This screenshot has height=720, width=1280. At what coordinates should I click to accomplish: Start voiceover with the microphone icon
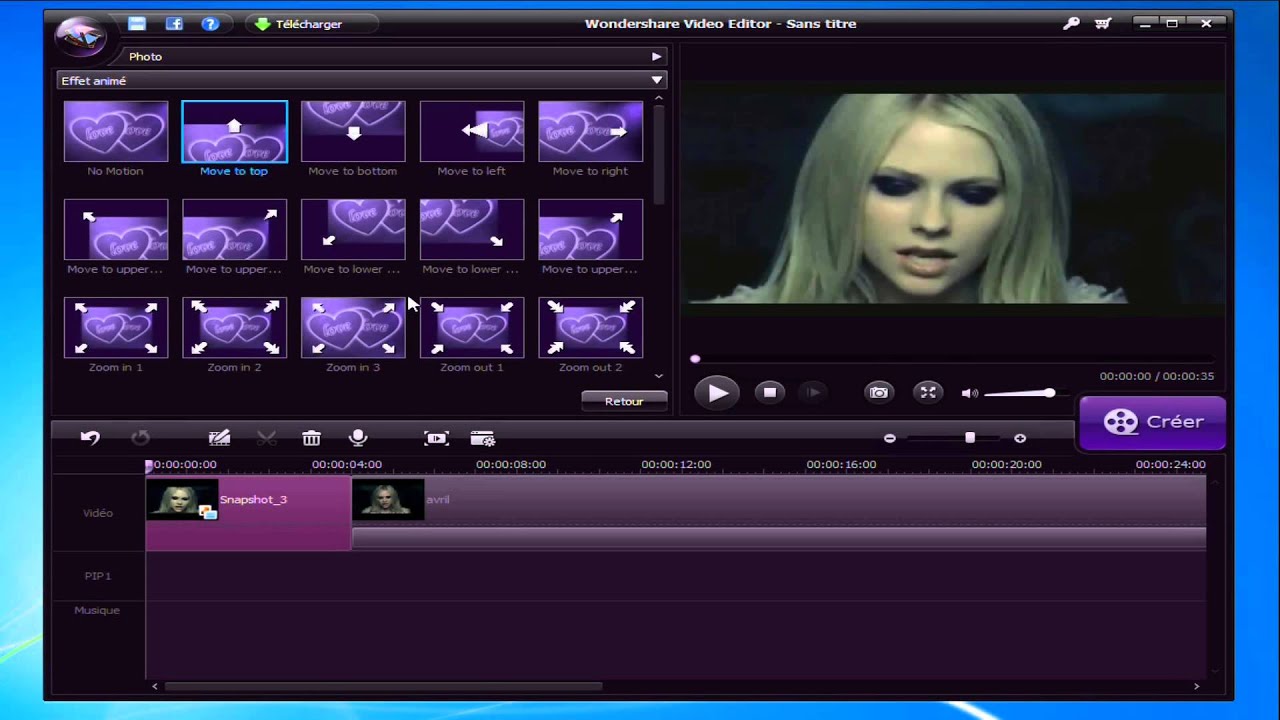coord(358,438)
